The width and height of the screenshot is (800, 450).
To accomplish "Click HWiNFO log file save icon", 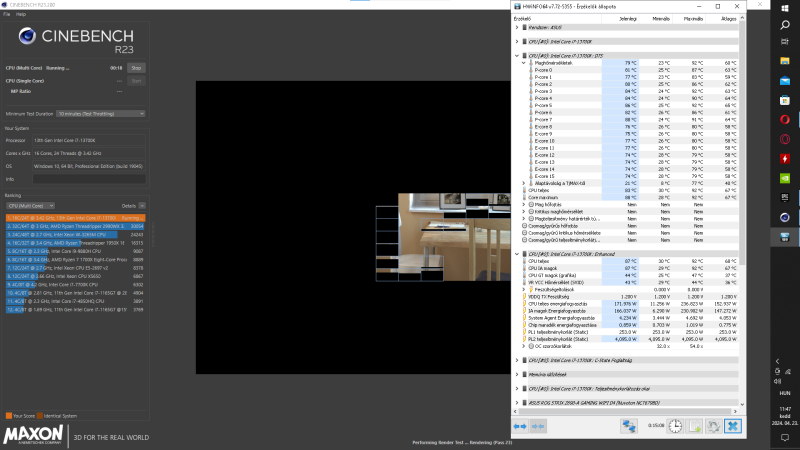I will [x=694, y=426].
